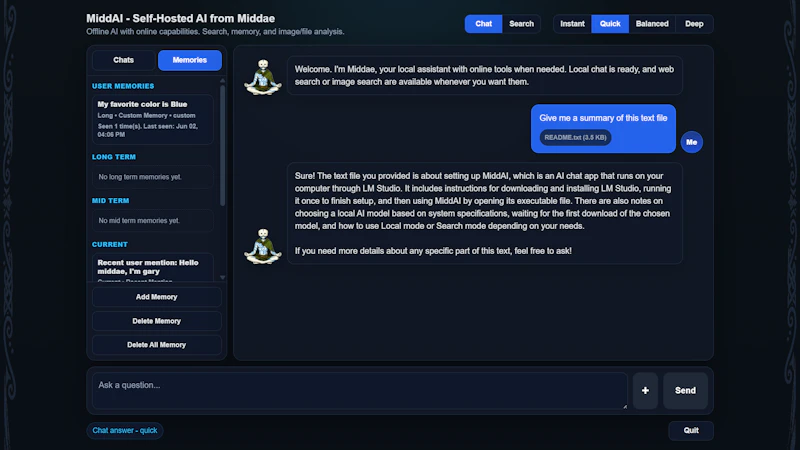Click the 'No mid term memories yet.' entry
This screenshot has width=800, height=450.
coord(153,221)
